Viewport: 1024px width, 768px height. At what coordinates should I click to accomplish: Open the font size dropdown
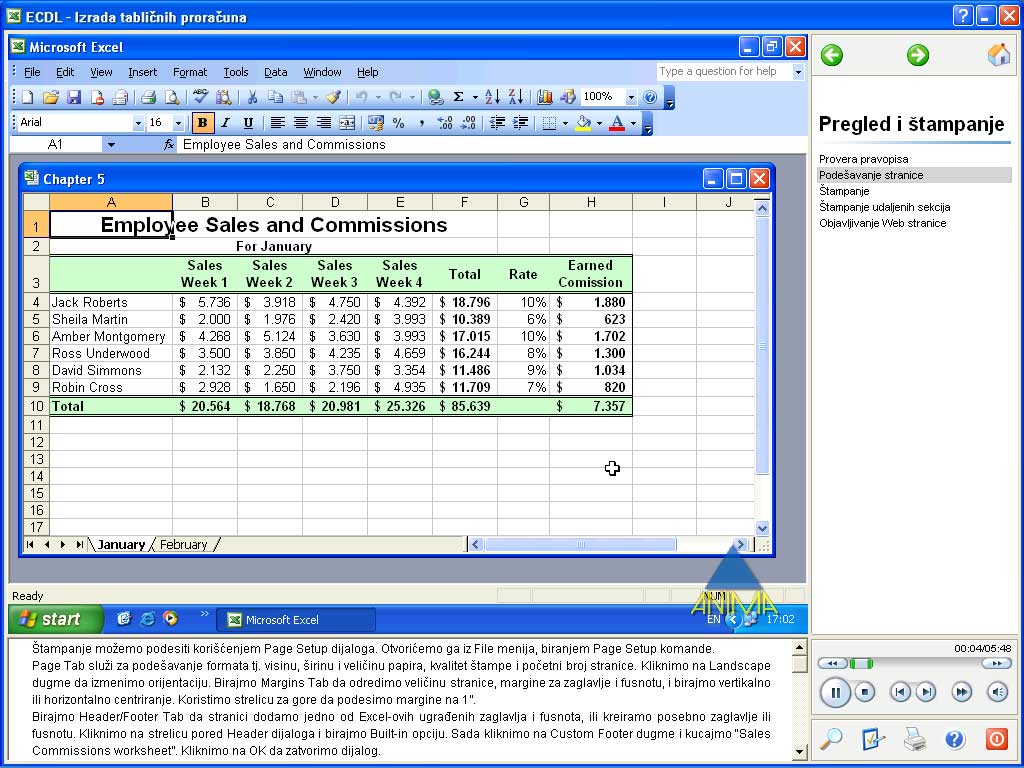pos(177,122)
